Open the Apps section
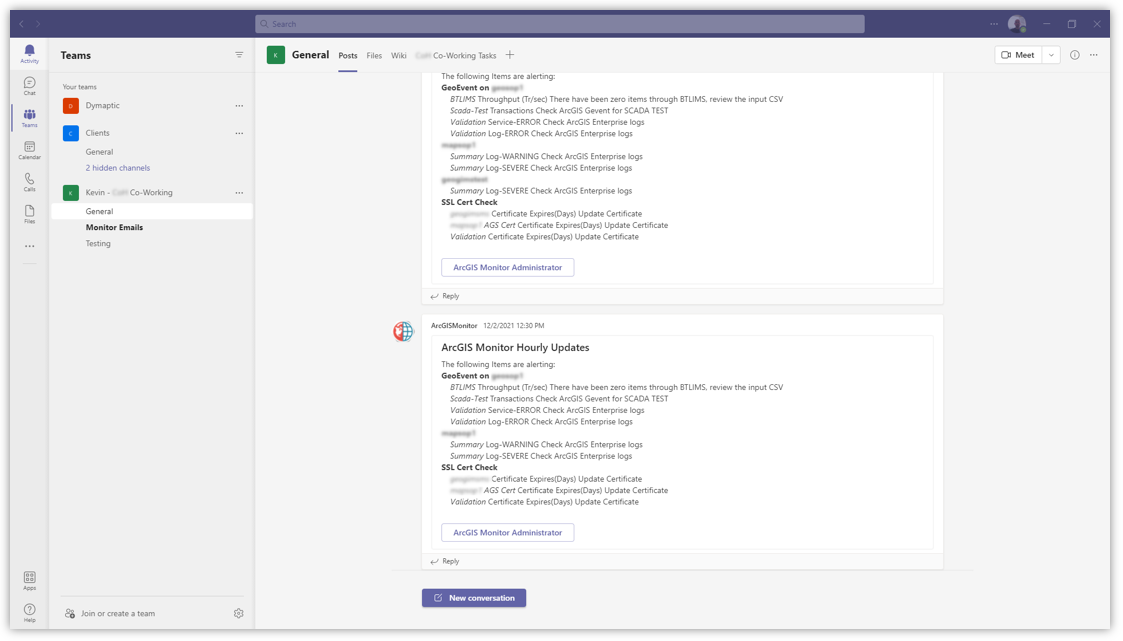Image resolution: width=1123 pixels, height=641 pixels. [x=29, y=578]
